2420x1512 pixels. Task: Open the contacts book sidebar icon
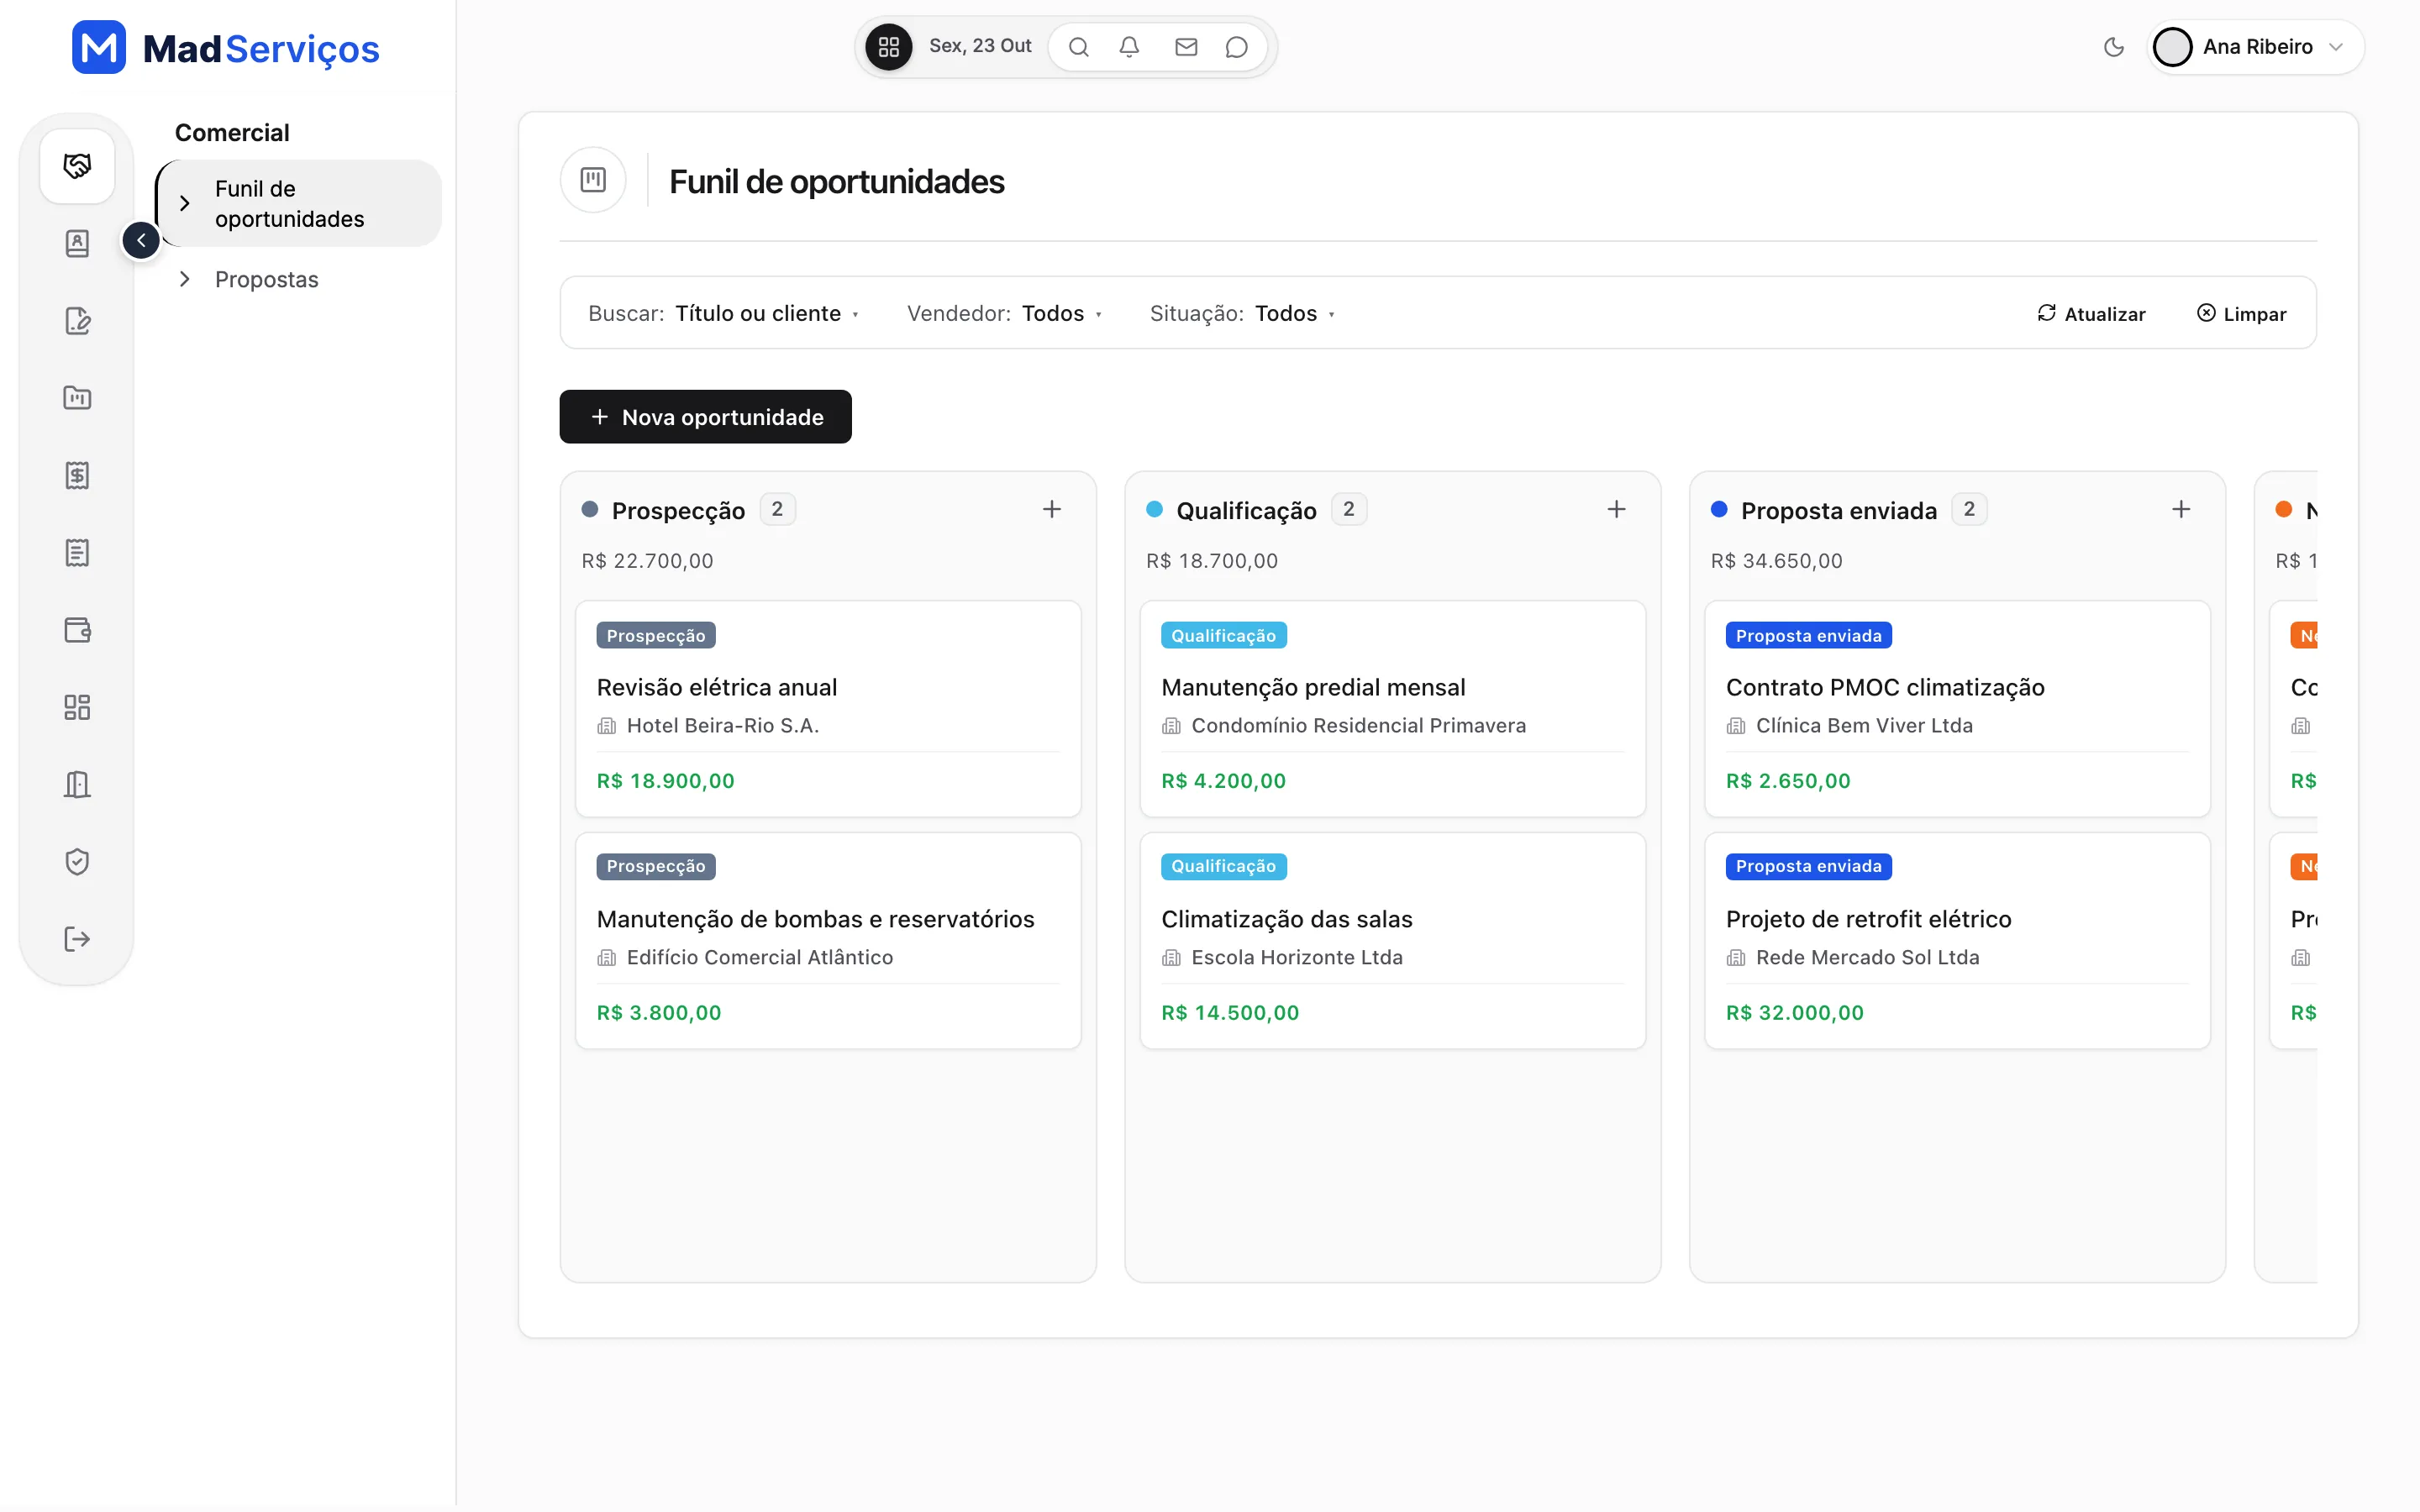[x=77, y=243]
